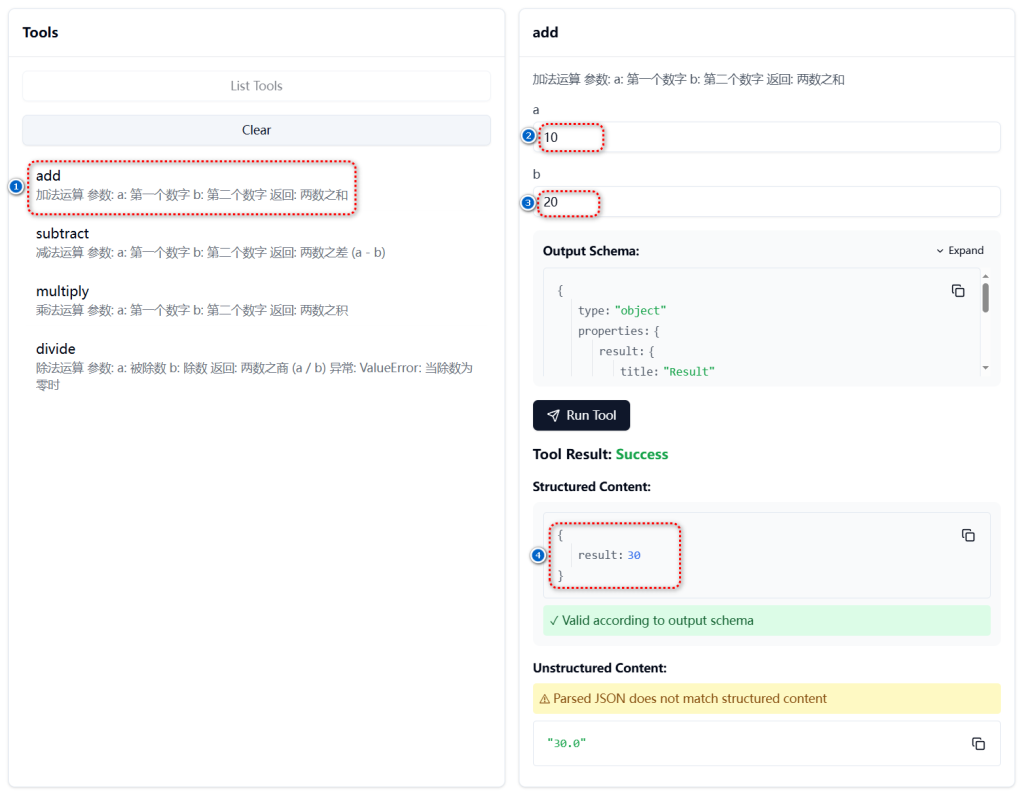
Task: Copy the Unstructured Content "30.0" value
Action: click(x=978, y=743)
